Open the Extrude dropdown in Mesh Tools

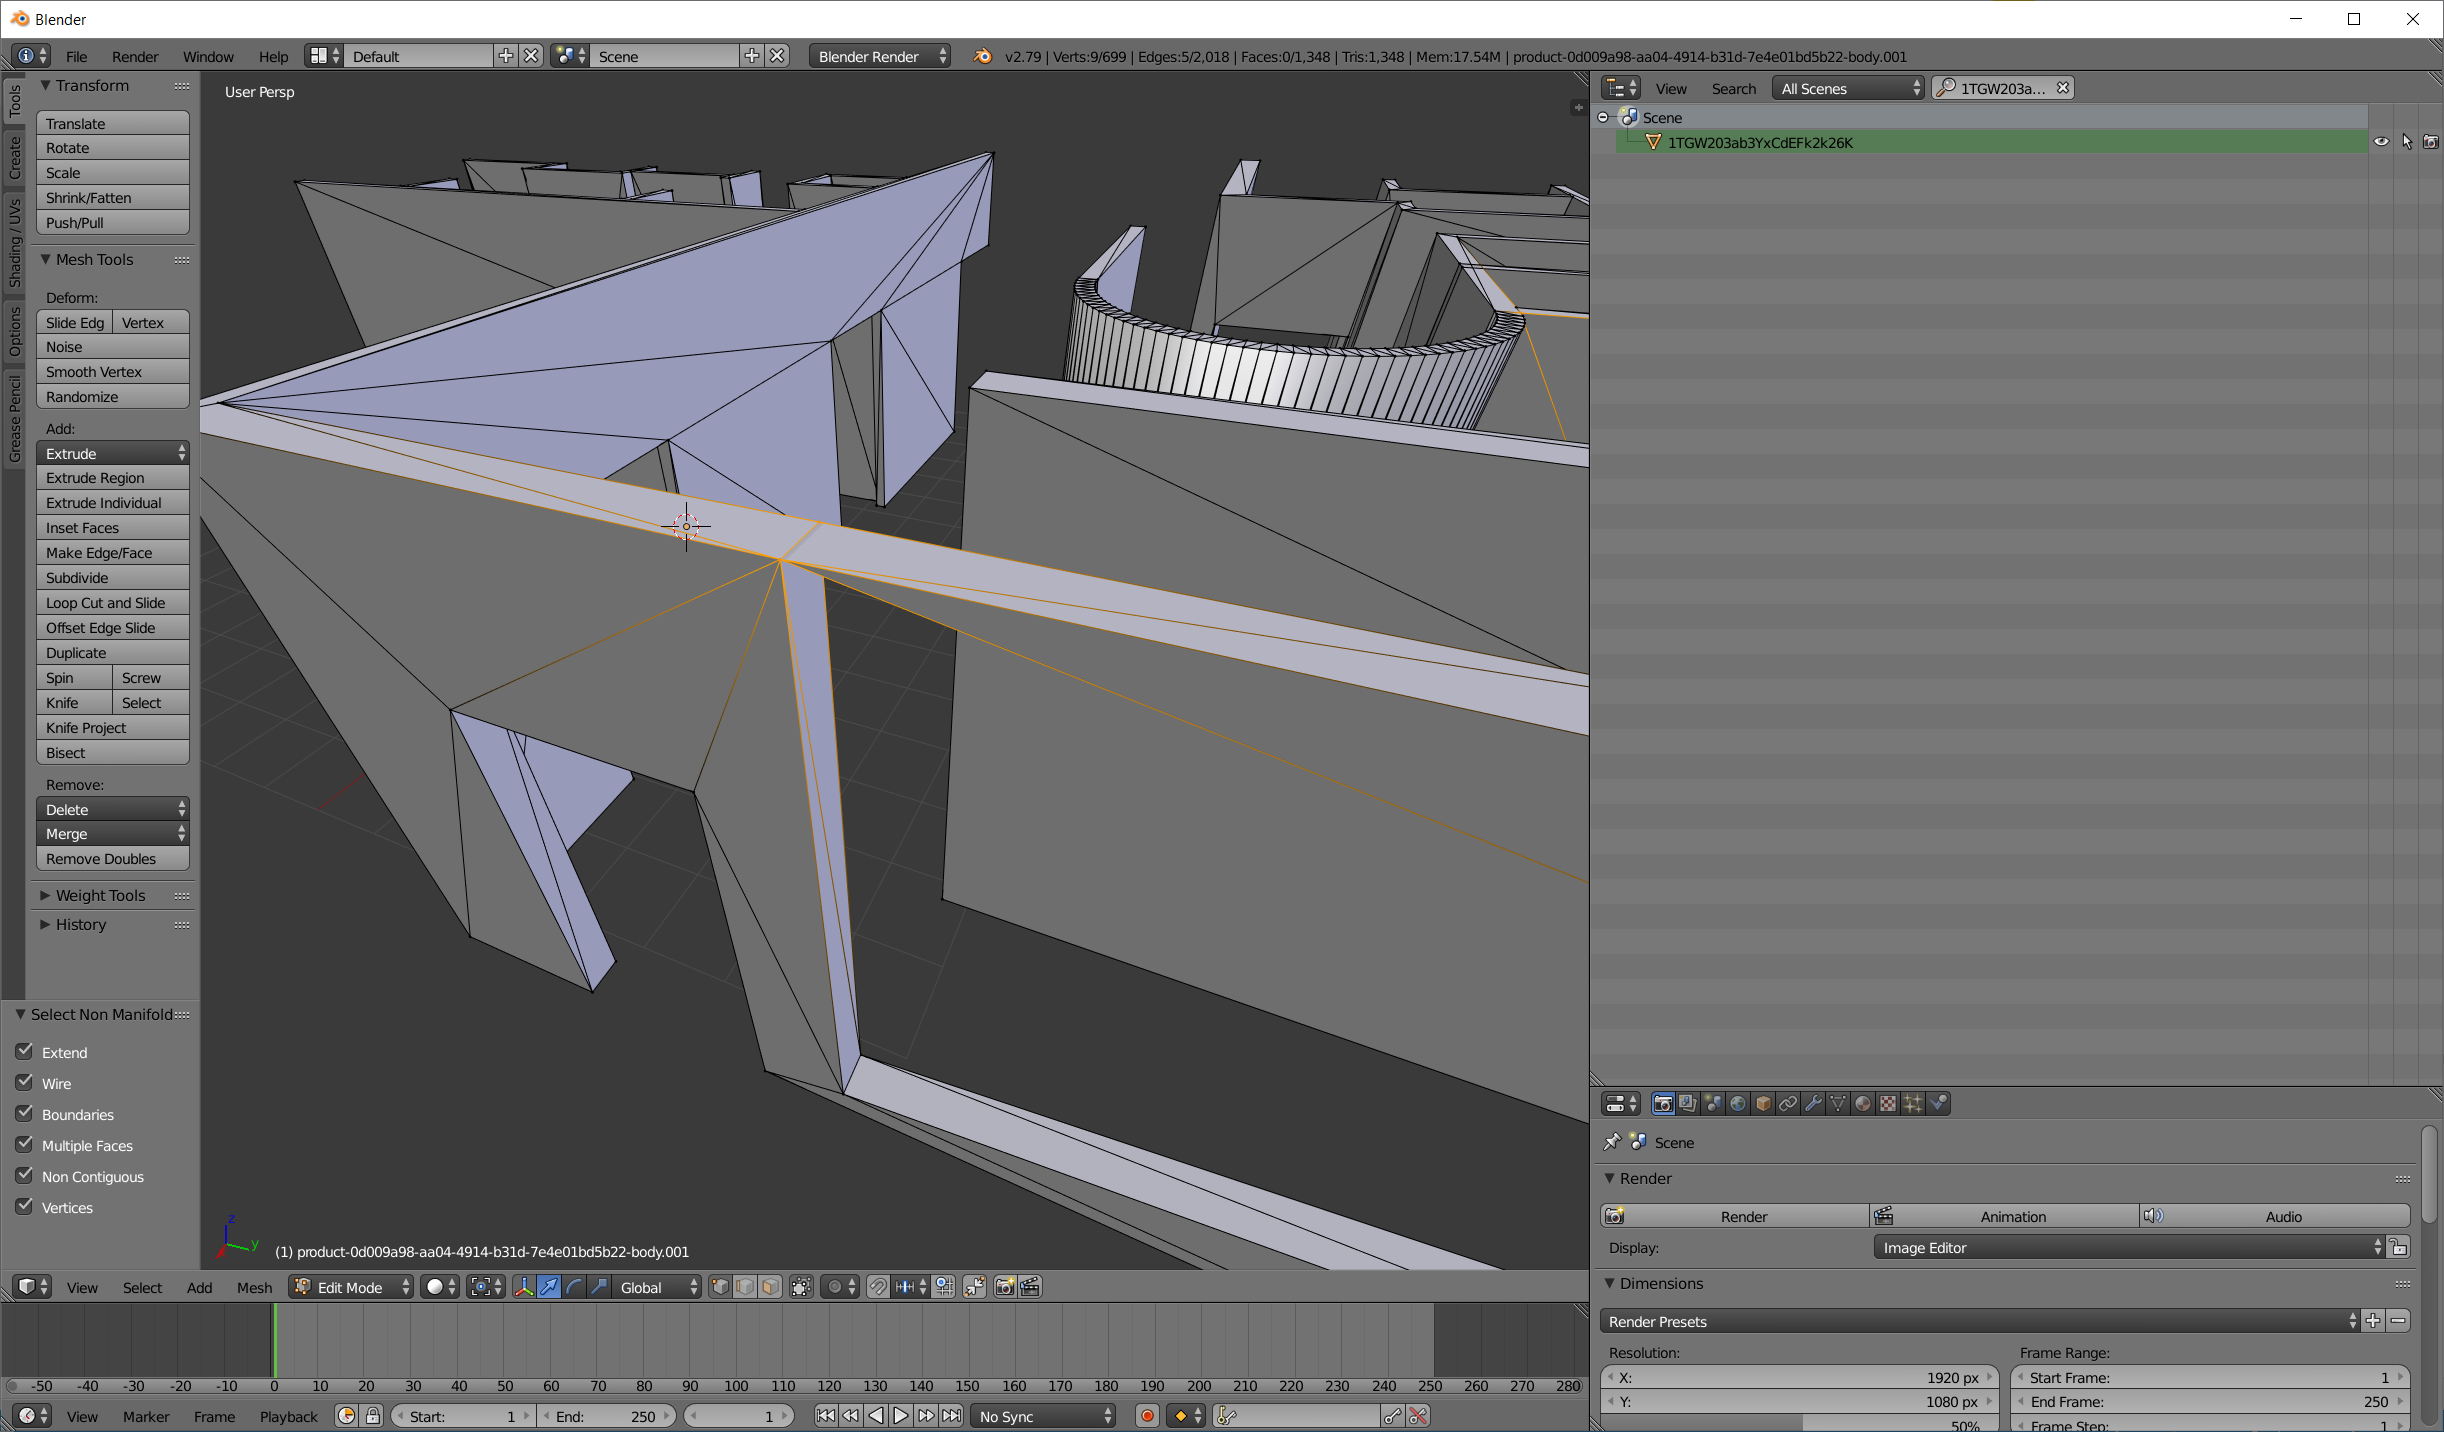tap(112, 453)
